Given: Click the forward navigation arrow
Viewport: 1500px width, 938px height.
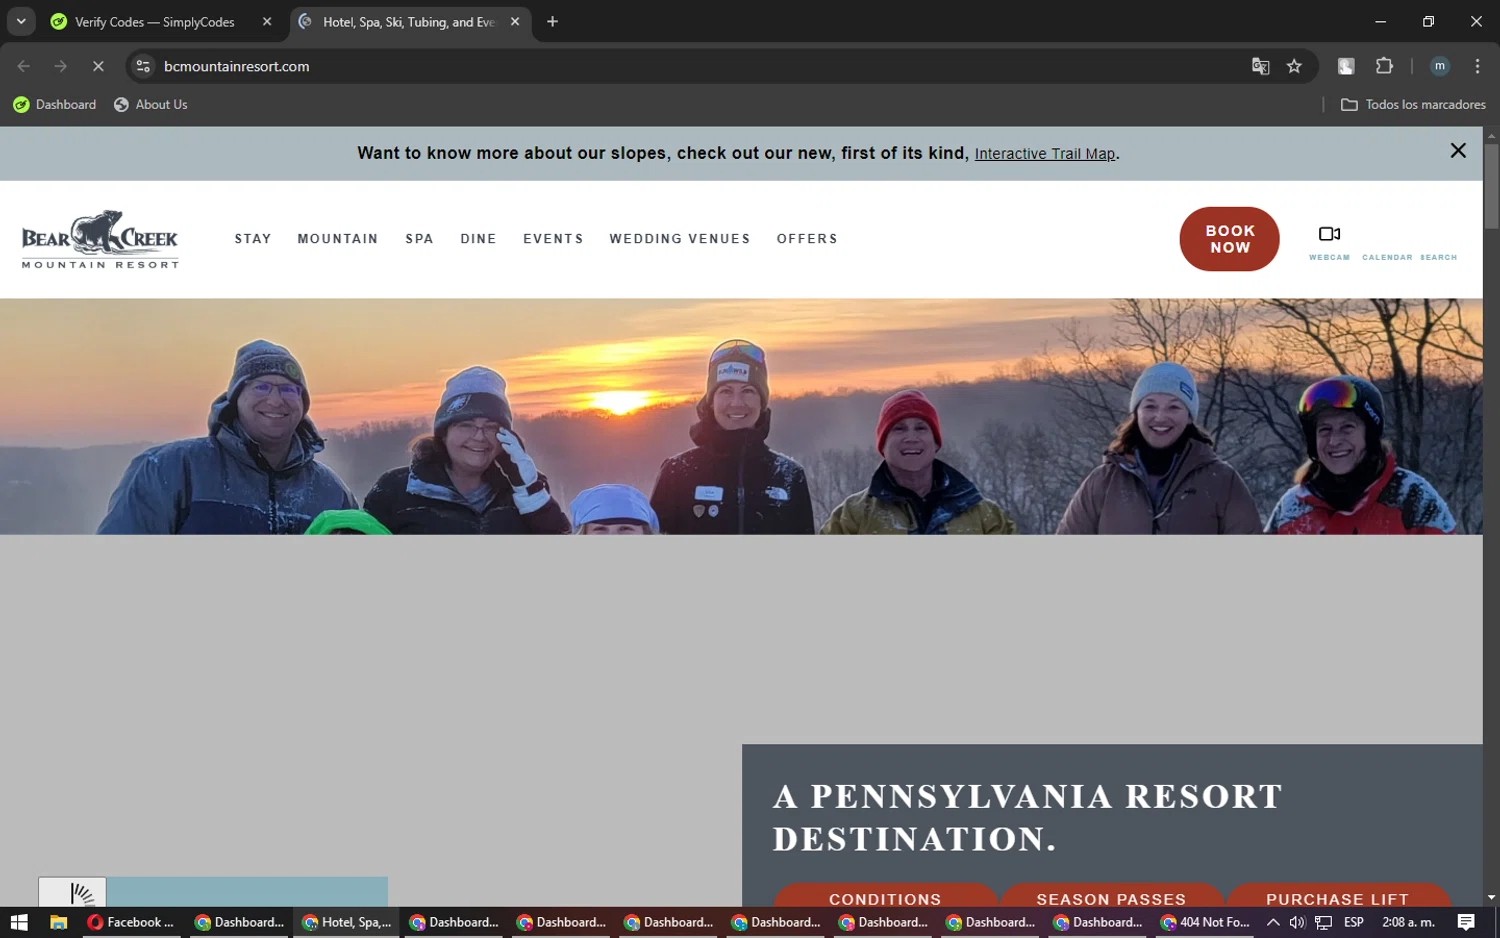Looking at the screenshot, I should tap(61, 66).
